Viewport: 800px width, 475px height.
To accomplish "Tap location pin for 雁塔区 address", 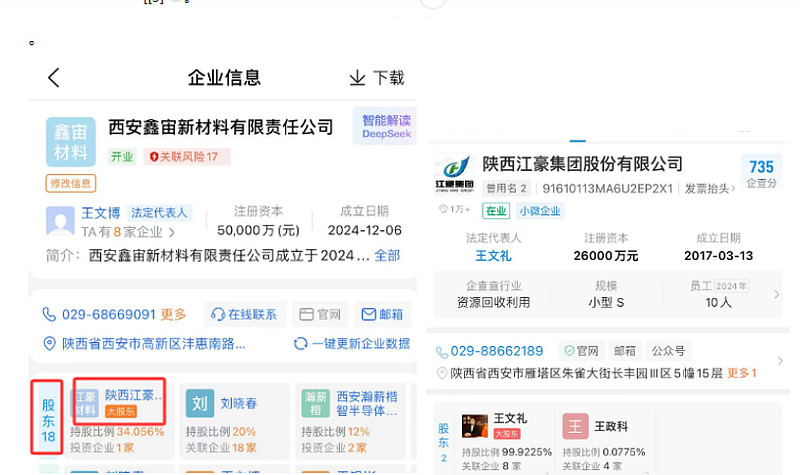I will pyautogui.click(x=442, y=373).
